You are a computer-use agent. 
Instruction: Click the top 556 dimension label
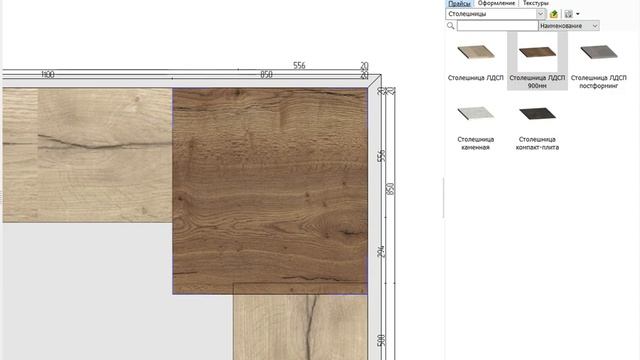299,65
